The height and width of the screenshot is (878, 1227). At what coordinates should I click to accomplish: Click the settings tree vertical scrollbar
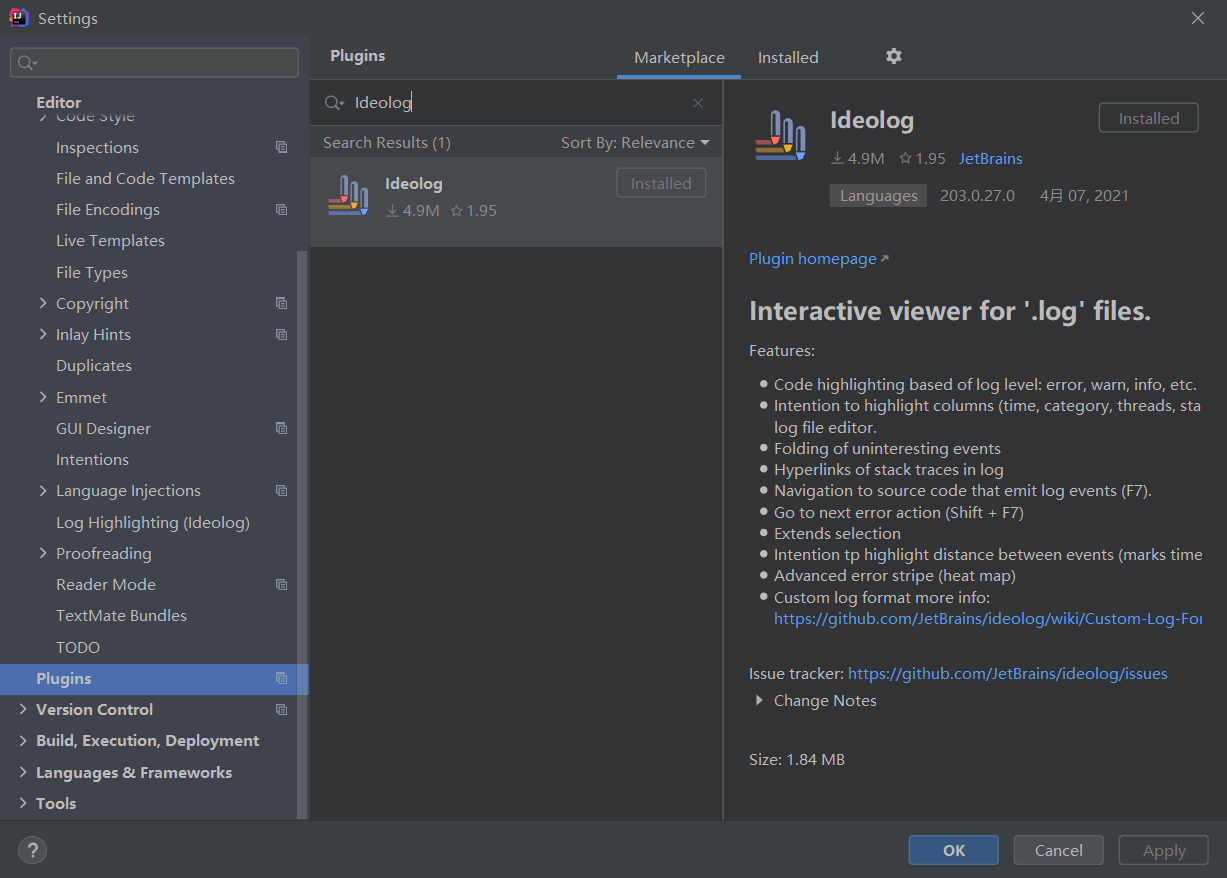pyautogui.click(x=302, y=535)
